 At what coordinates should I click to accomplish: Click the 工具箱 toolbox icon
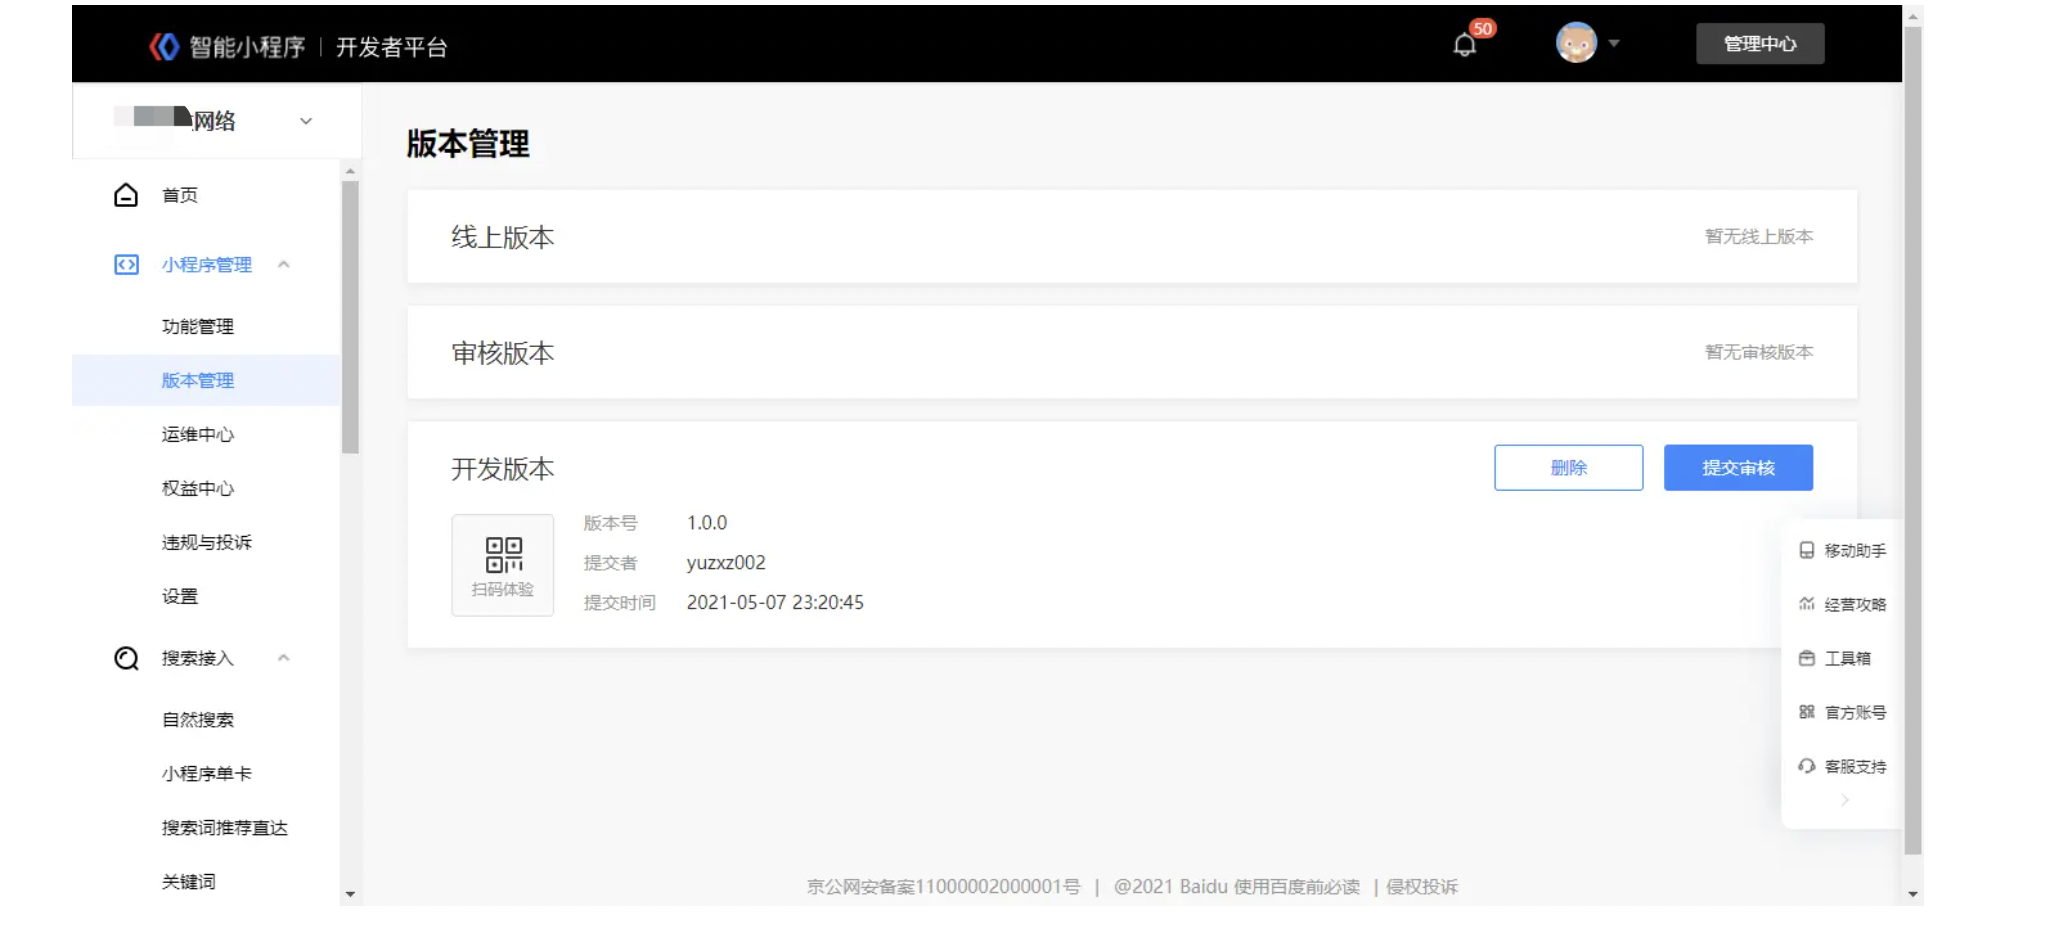tap(1806, 658)
